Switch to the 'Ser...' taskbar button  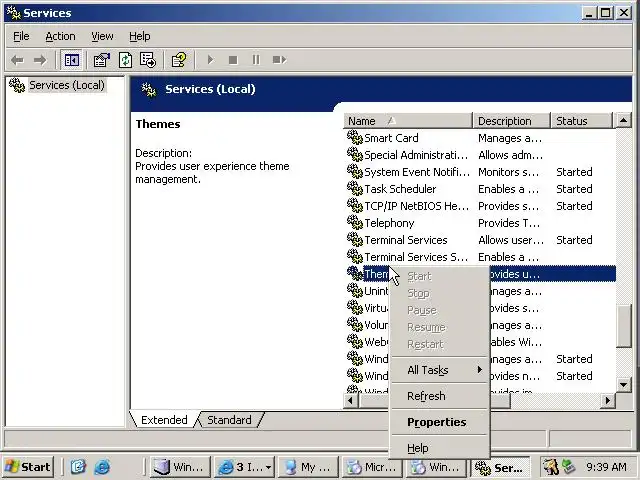pyautogui.click(x=500, y=467)
